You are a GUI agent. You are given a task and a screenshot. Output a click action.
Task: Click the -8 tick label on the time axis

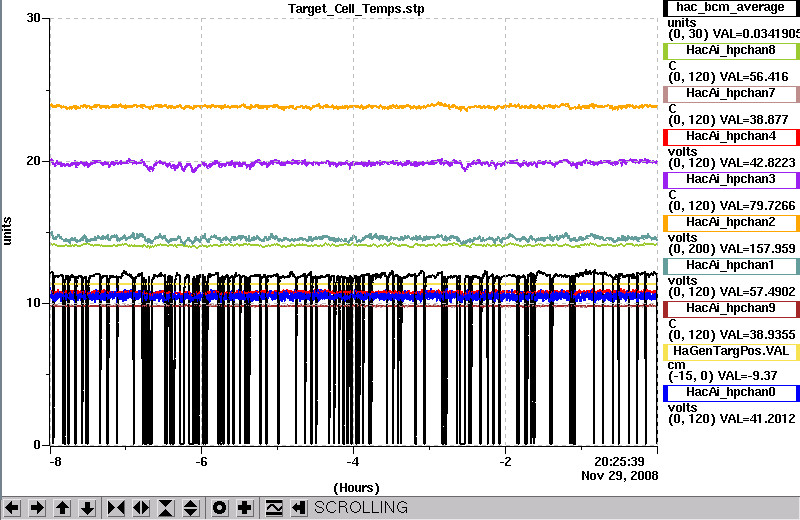tap(55, 462)
